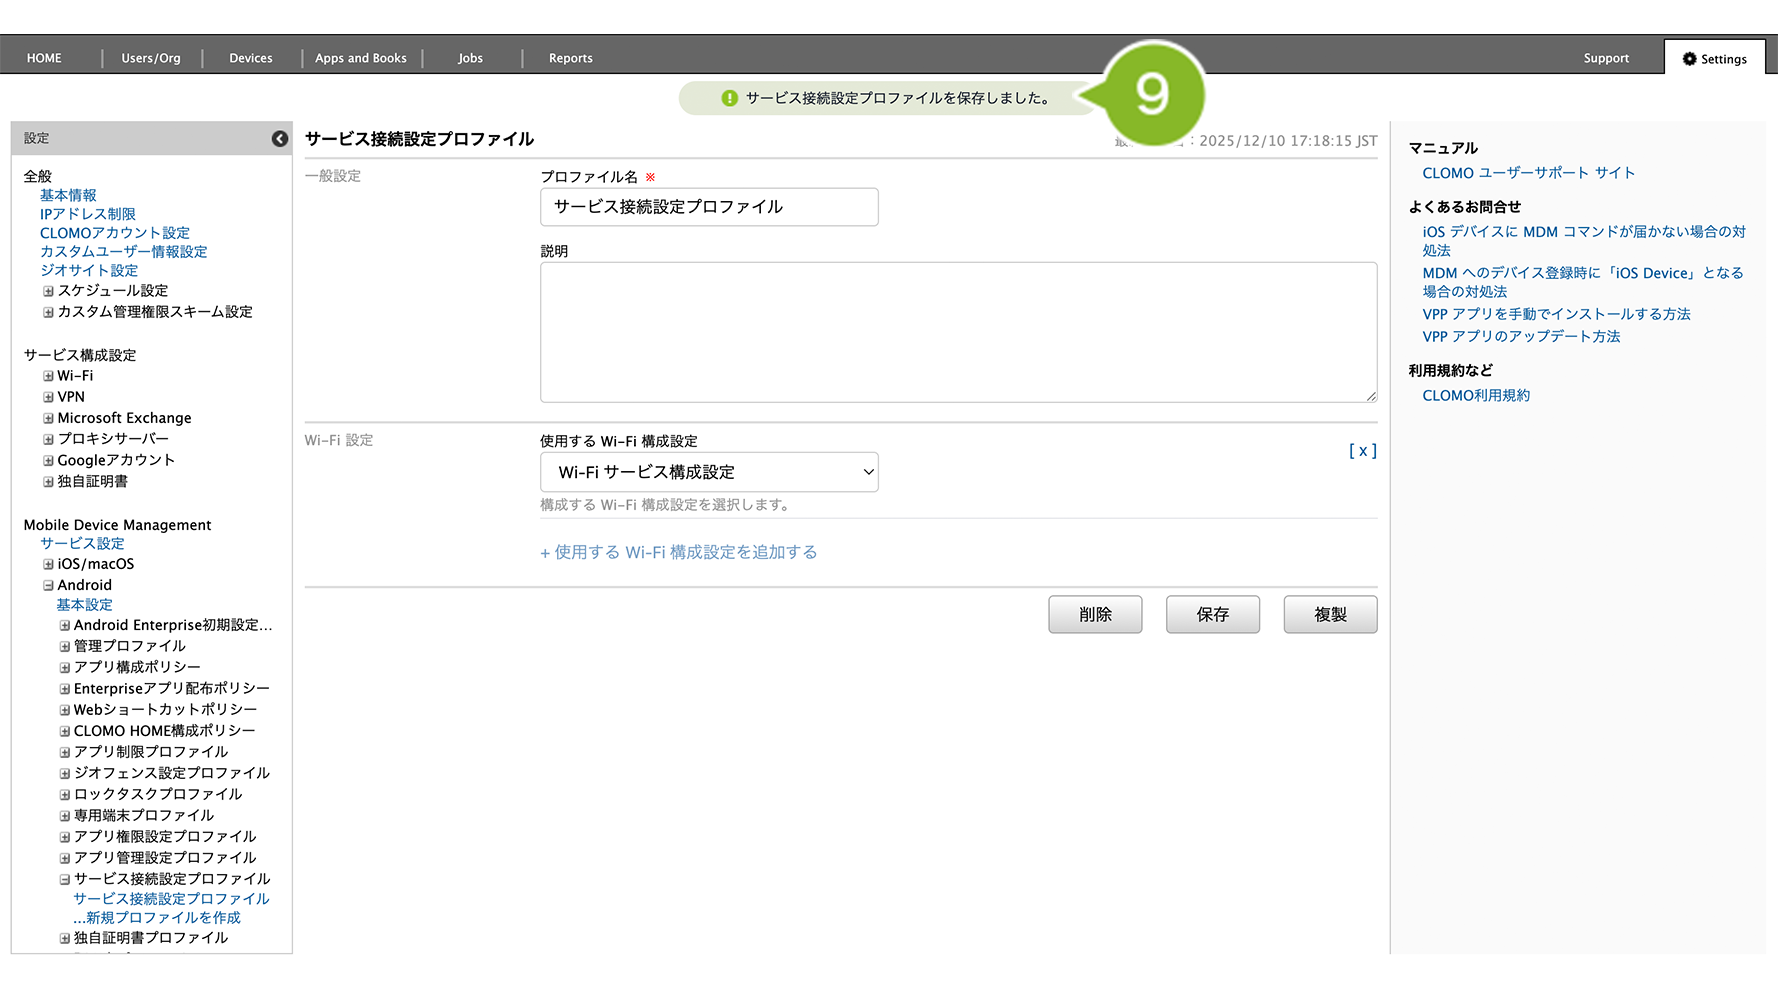Open Apps and Books menu
1778x1000 pixels.
pos(360,58)
